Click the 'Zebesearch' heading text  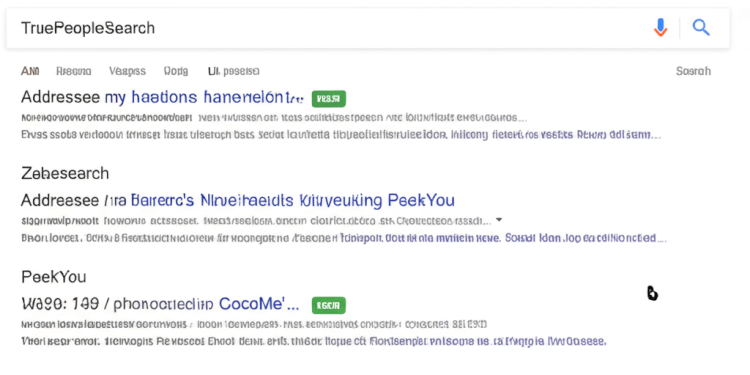pos(65,173)
